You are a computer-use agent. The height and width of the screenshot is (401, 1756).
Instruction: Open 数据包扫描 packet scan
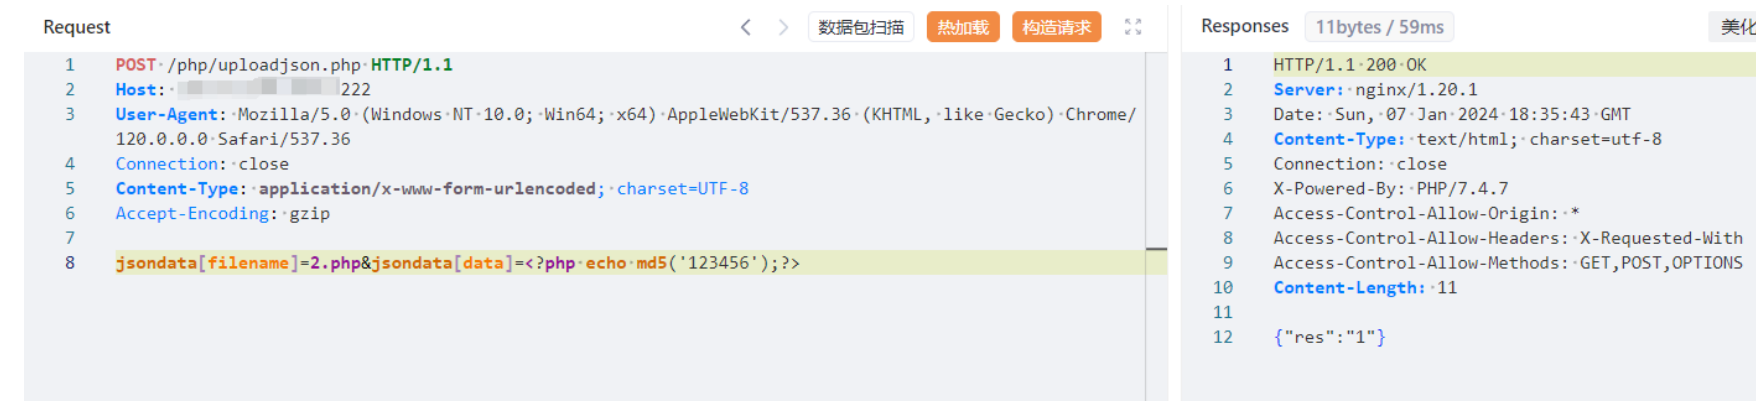point(861,27)
